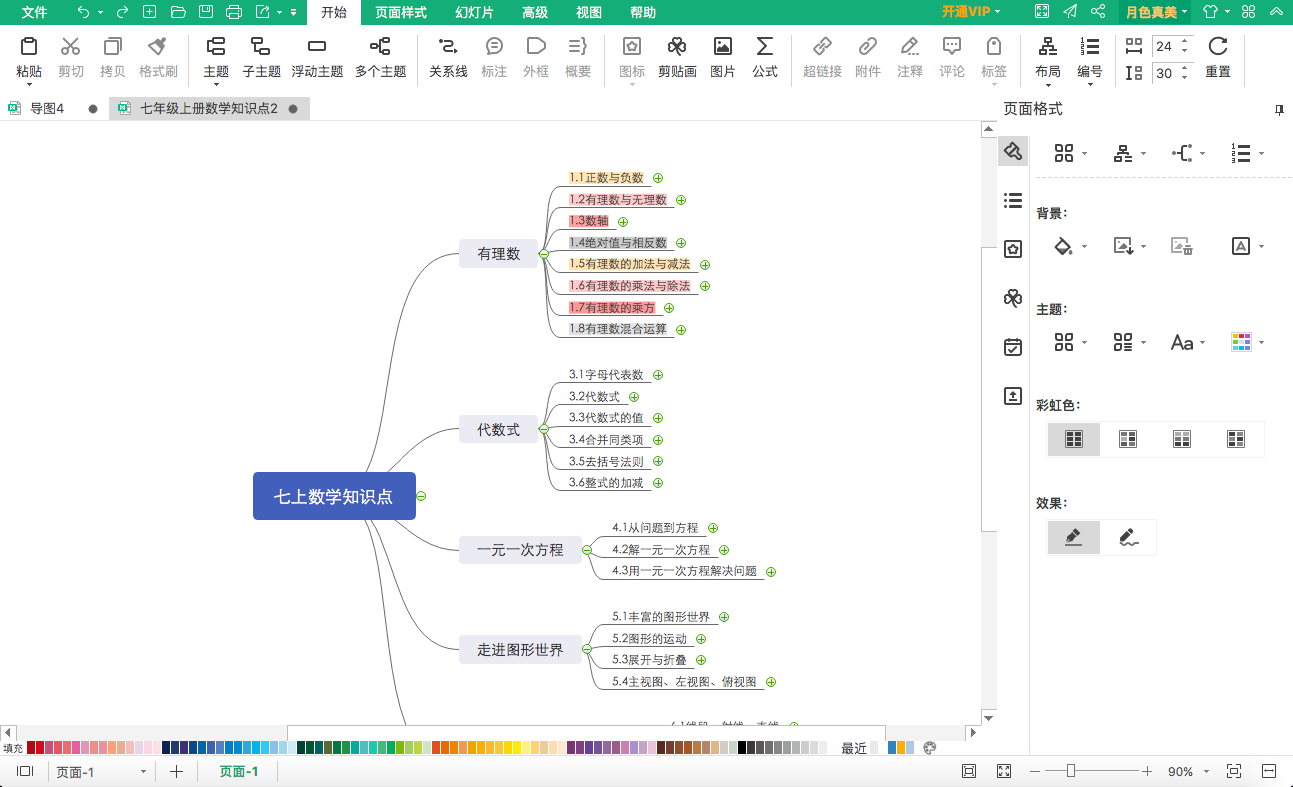The image size is (1293, 787).
Task: Expand the 1.1正数与负数 node
Action: pos(658,178)
